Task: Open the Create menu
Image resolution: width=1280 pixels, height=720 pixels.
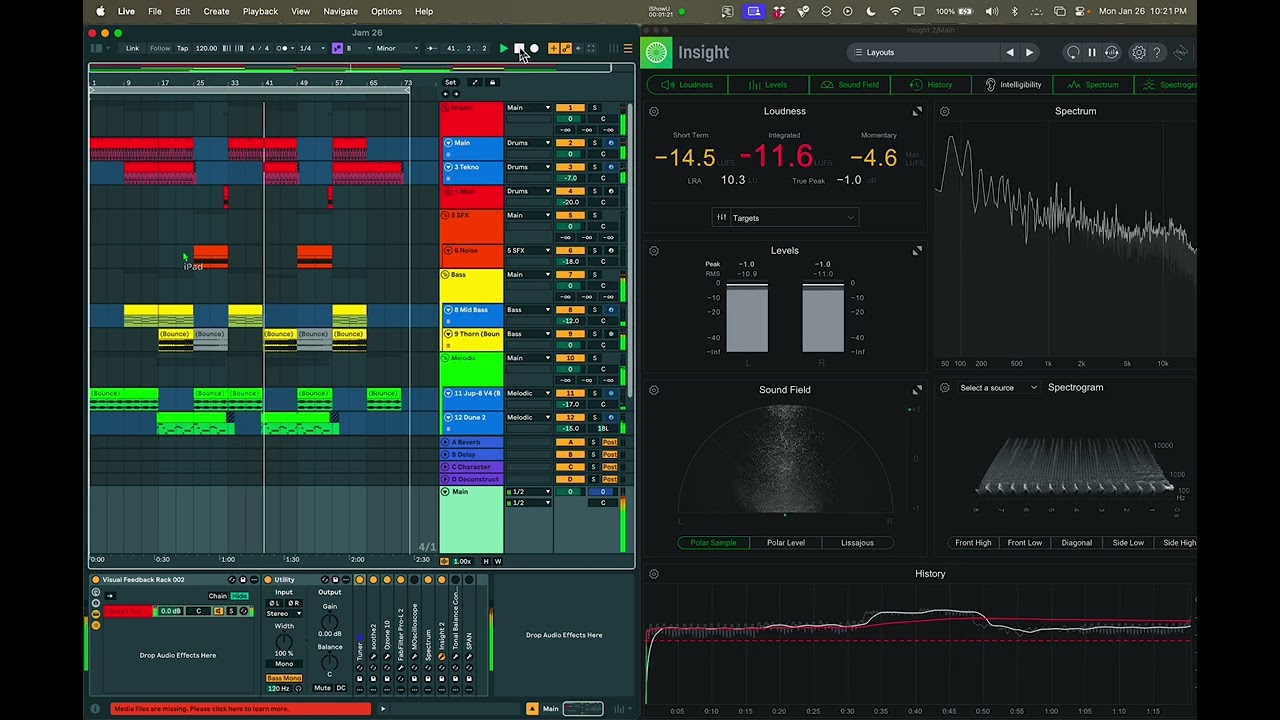Action: [216, 11]
